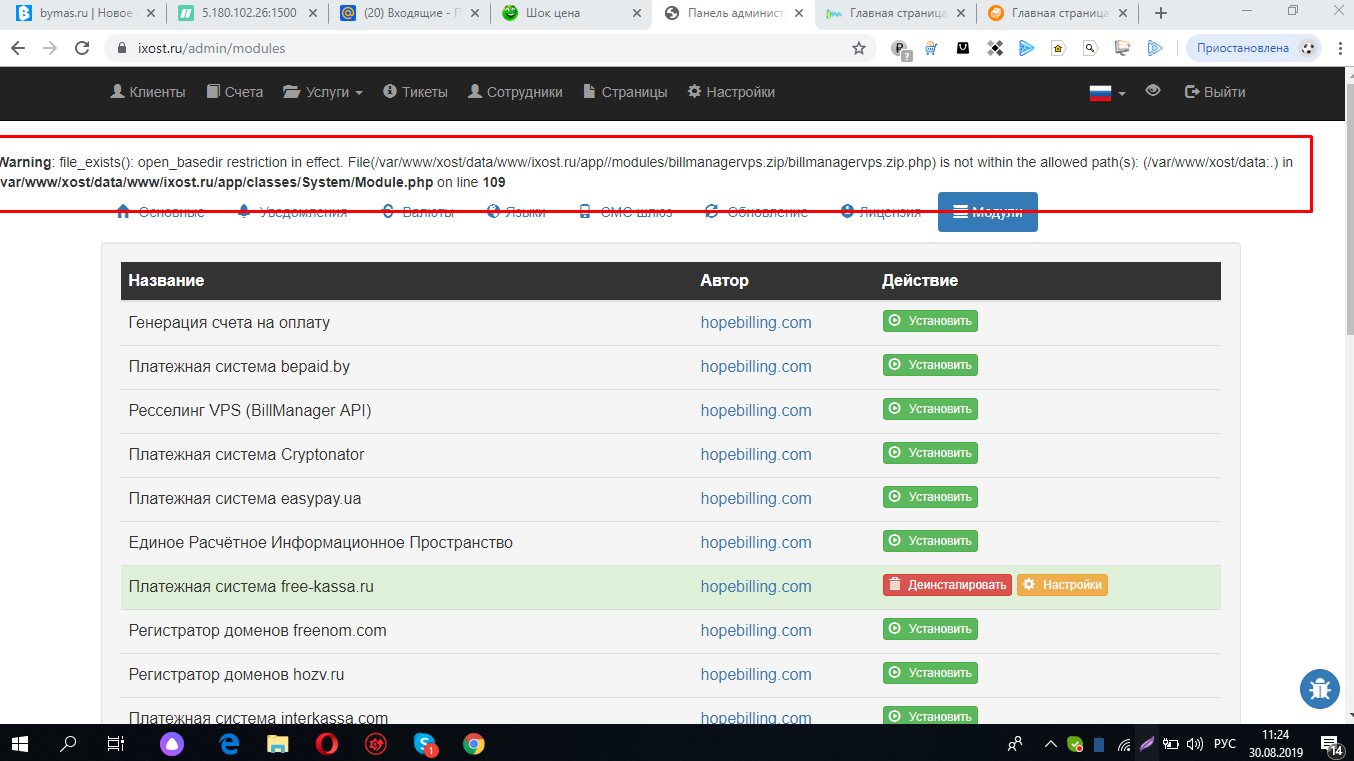Install the bepaid.by payment module
This screenshot has width=1354, height=761.
(930, 365)
